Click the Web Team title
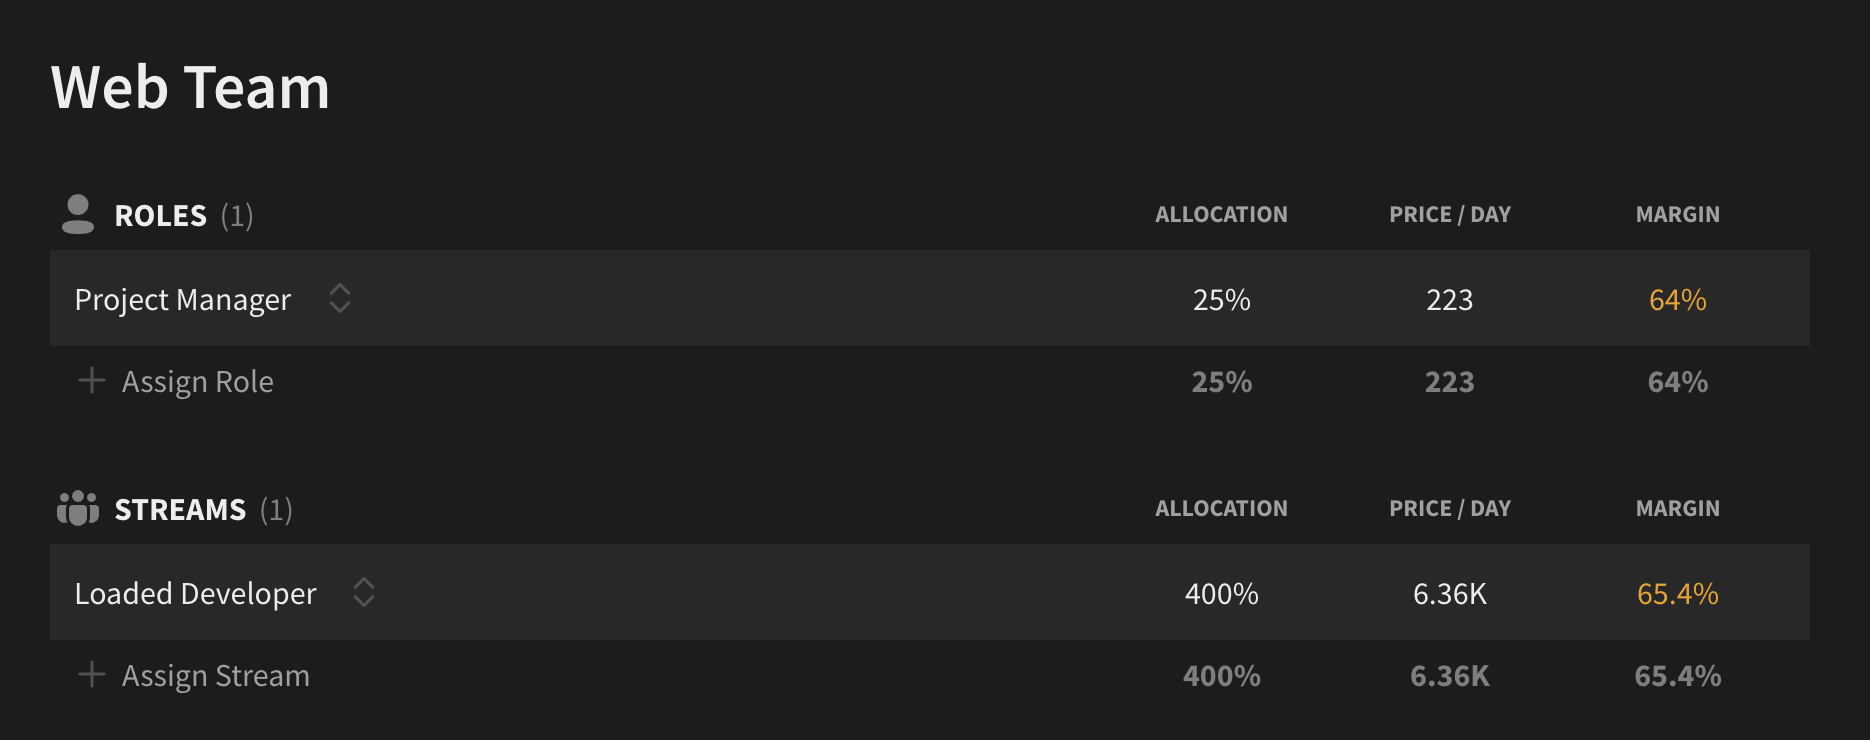The image size is (1870, 740). point(190,87)
